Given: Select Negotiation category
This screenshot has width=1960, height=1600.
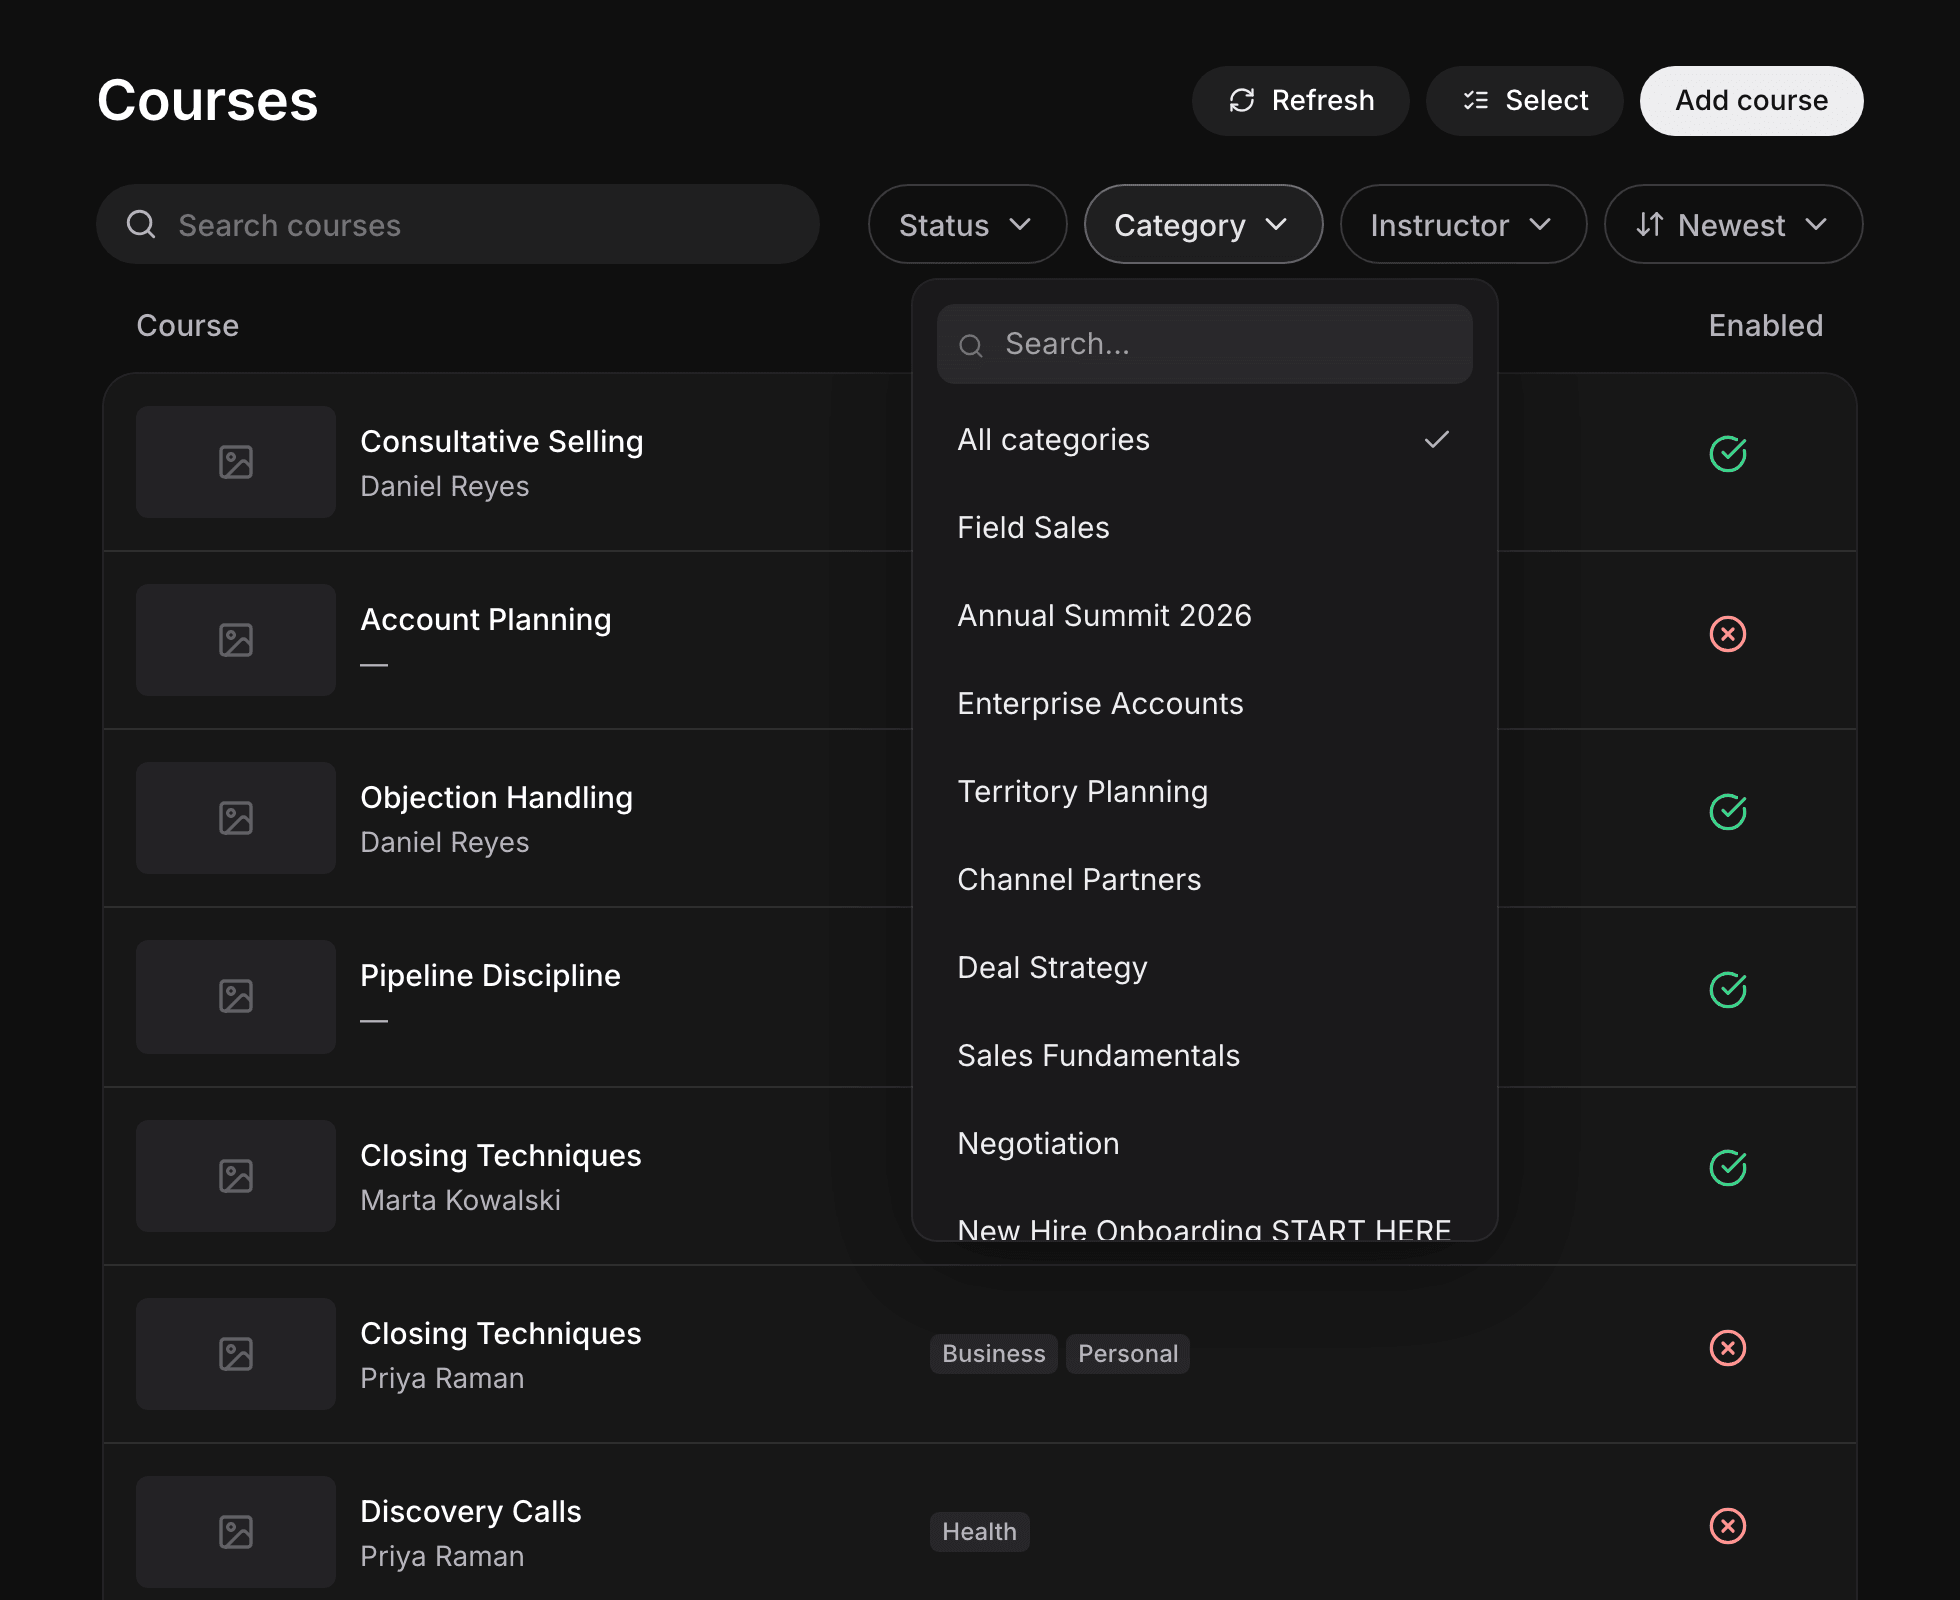Looking at the screenshot, I should point(1204,1144).
